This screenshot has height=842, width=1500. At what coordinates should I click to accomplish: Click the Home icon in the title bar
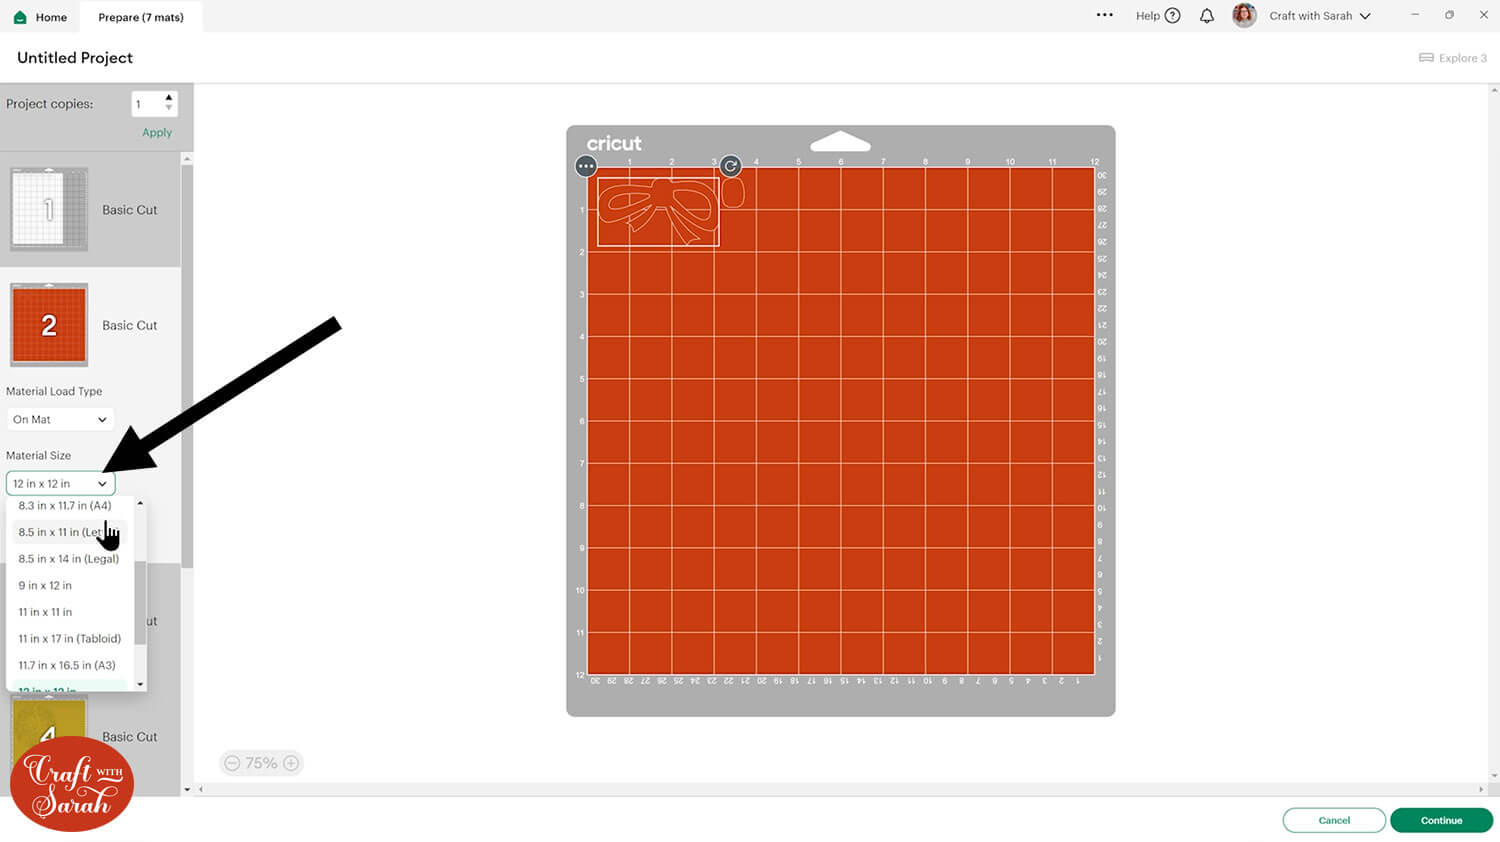pos(20,17)
